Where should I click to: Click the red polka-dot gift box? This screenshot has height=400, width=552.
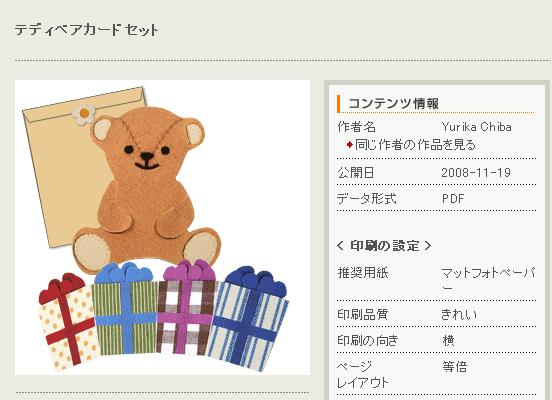click(x=69, y=322)
